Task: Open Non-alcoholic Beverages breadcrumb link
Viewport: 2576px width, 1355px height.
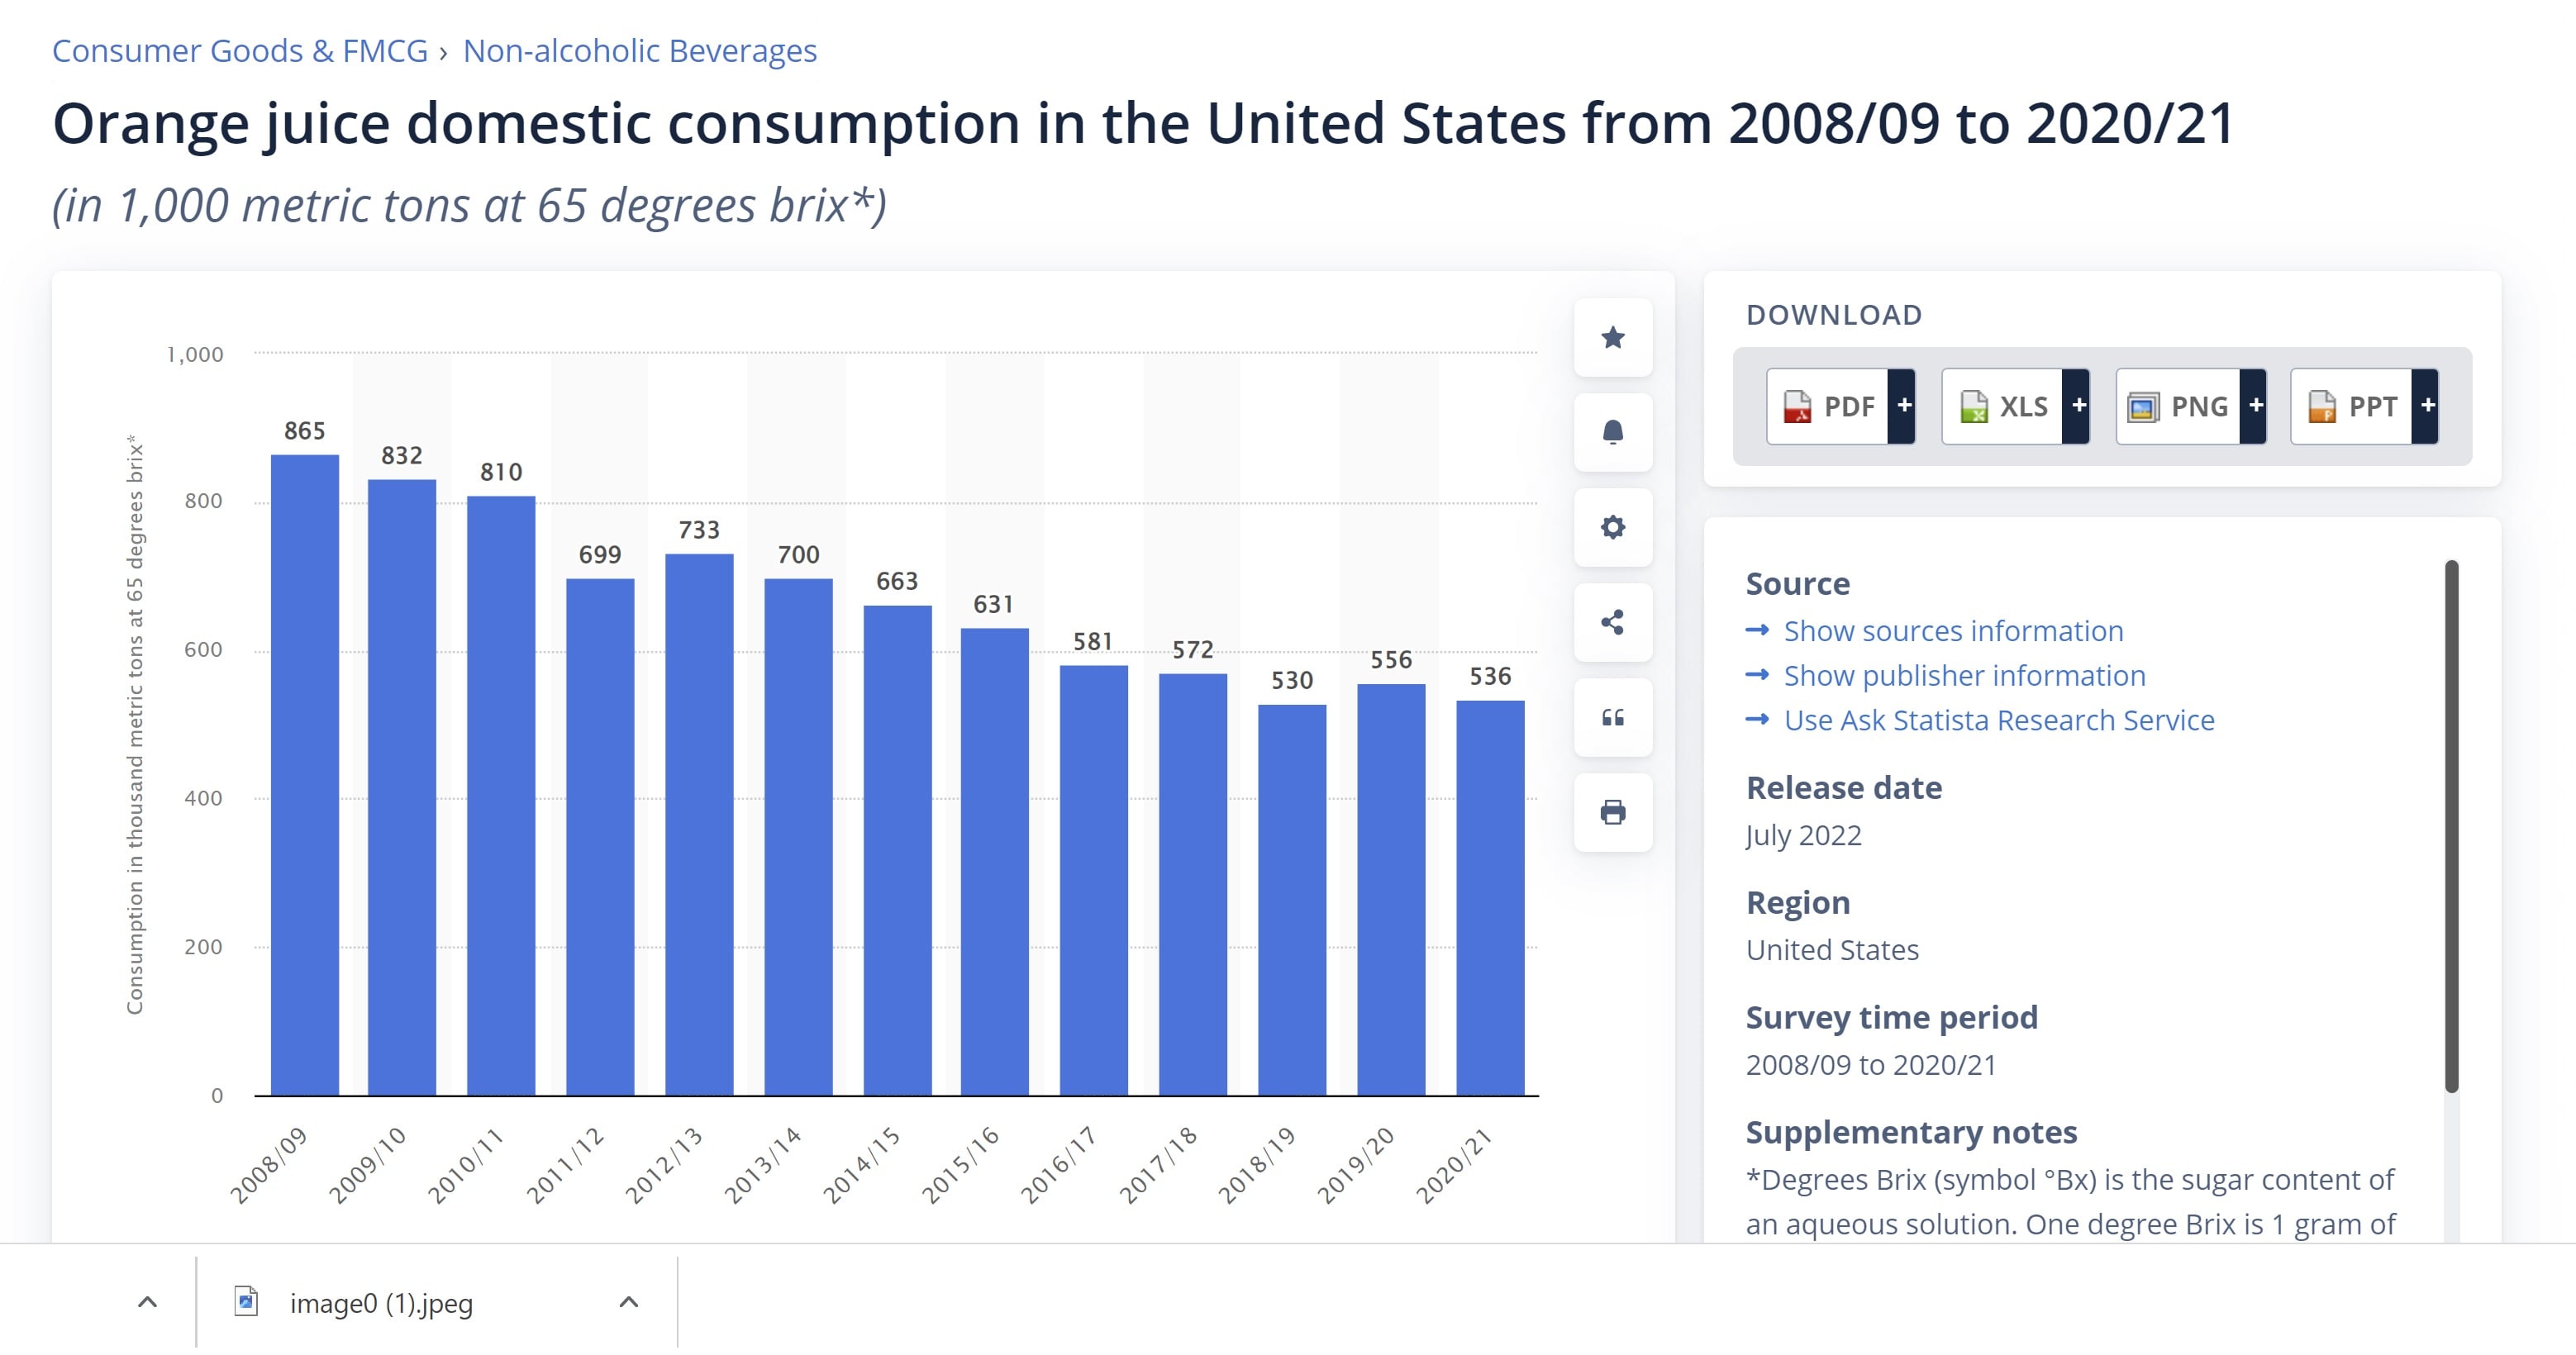Action: pyautogui.click(x=639, y=50)
